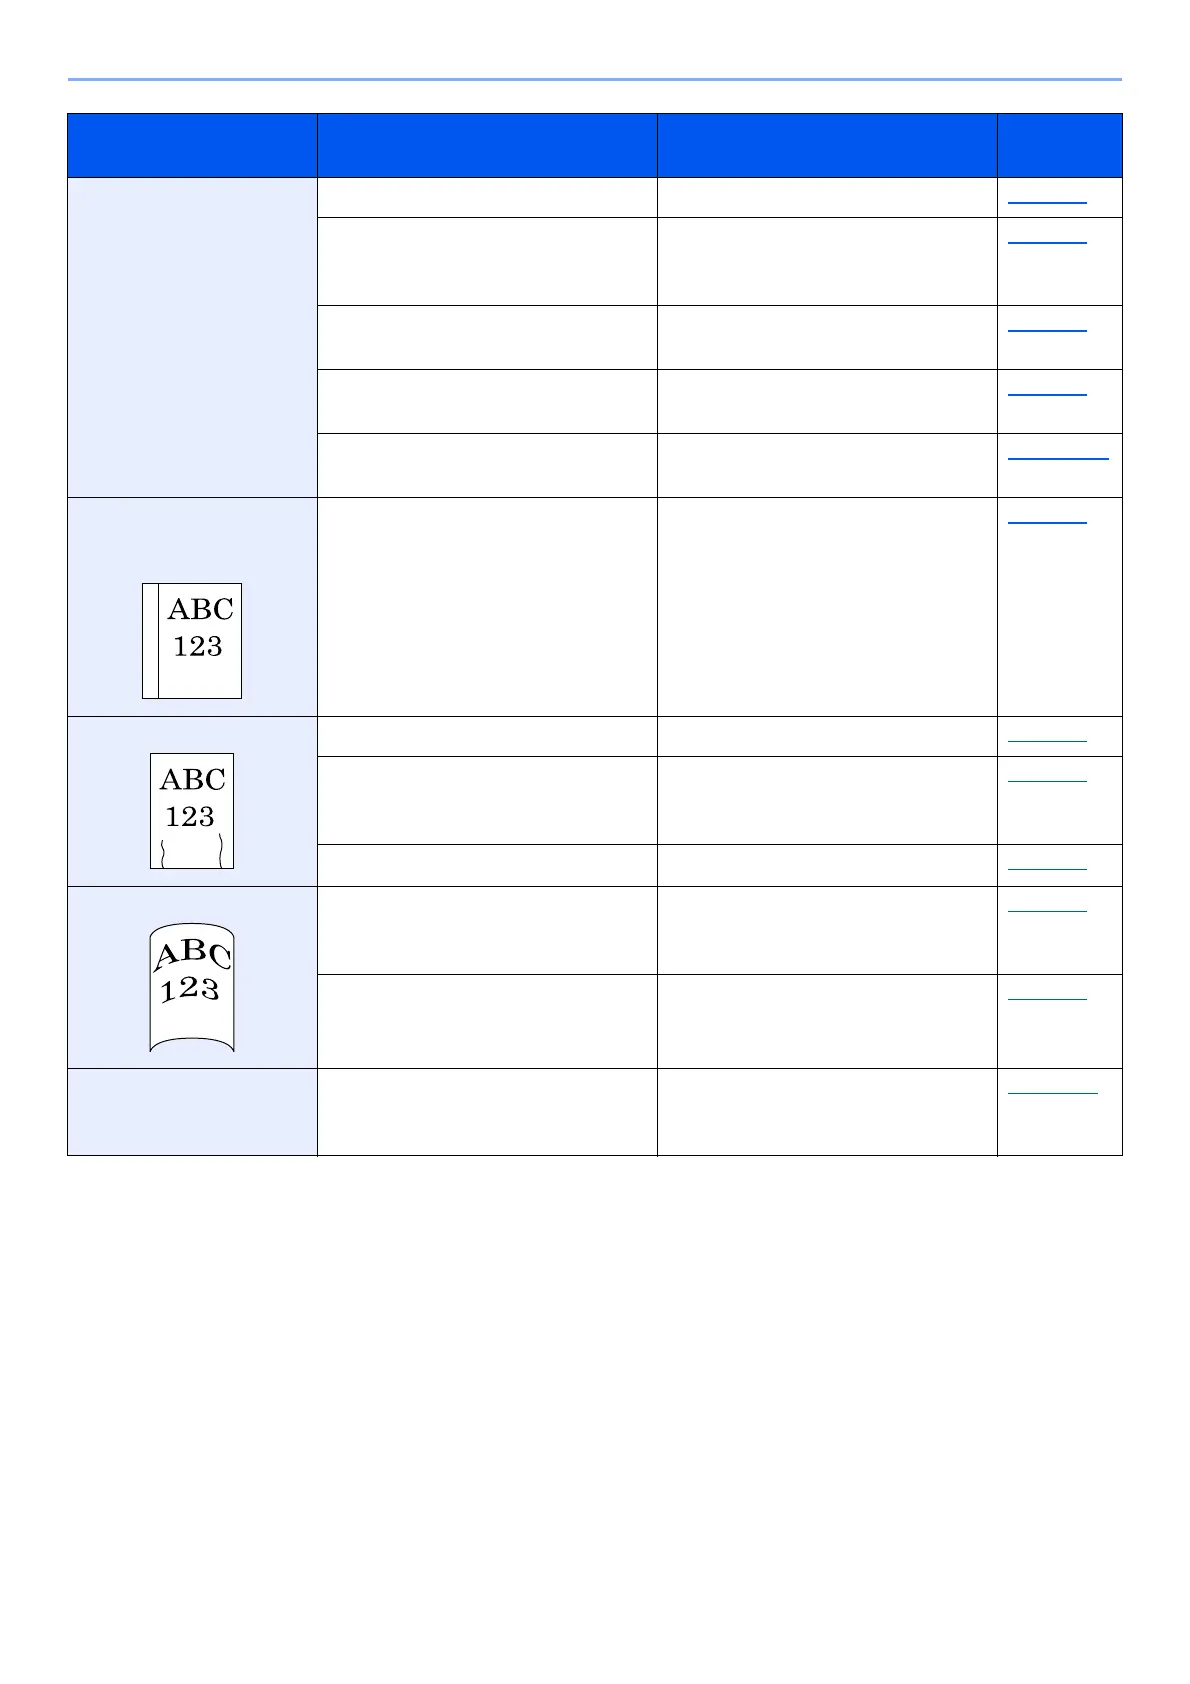Click the narrow last blue header cell
Image resolution: width=1190 pixels, height=1684 pixels.
point(1060,145)
